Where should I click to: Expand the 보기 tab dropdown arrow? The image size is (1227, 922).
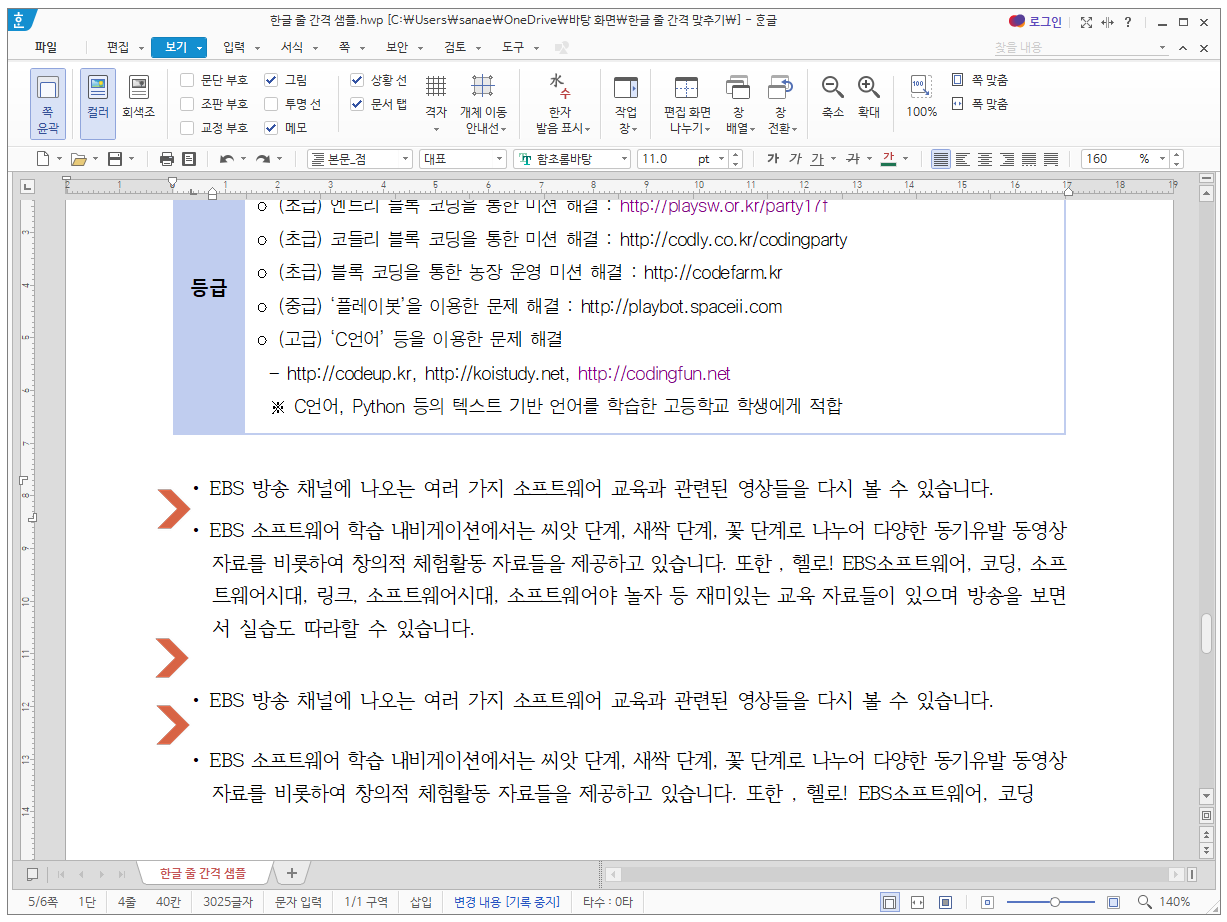coord(200,47)
